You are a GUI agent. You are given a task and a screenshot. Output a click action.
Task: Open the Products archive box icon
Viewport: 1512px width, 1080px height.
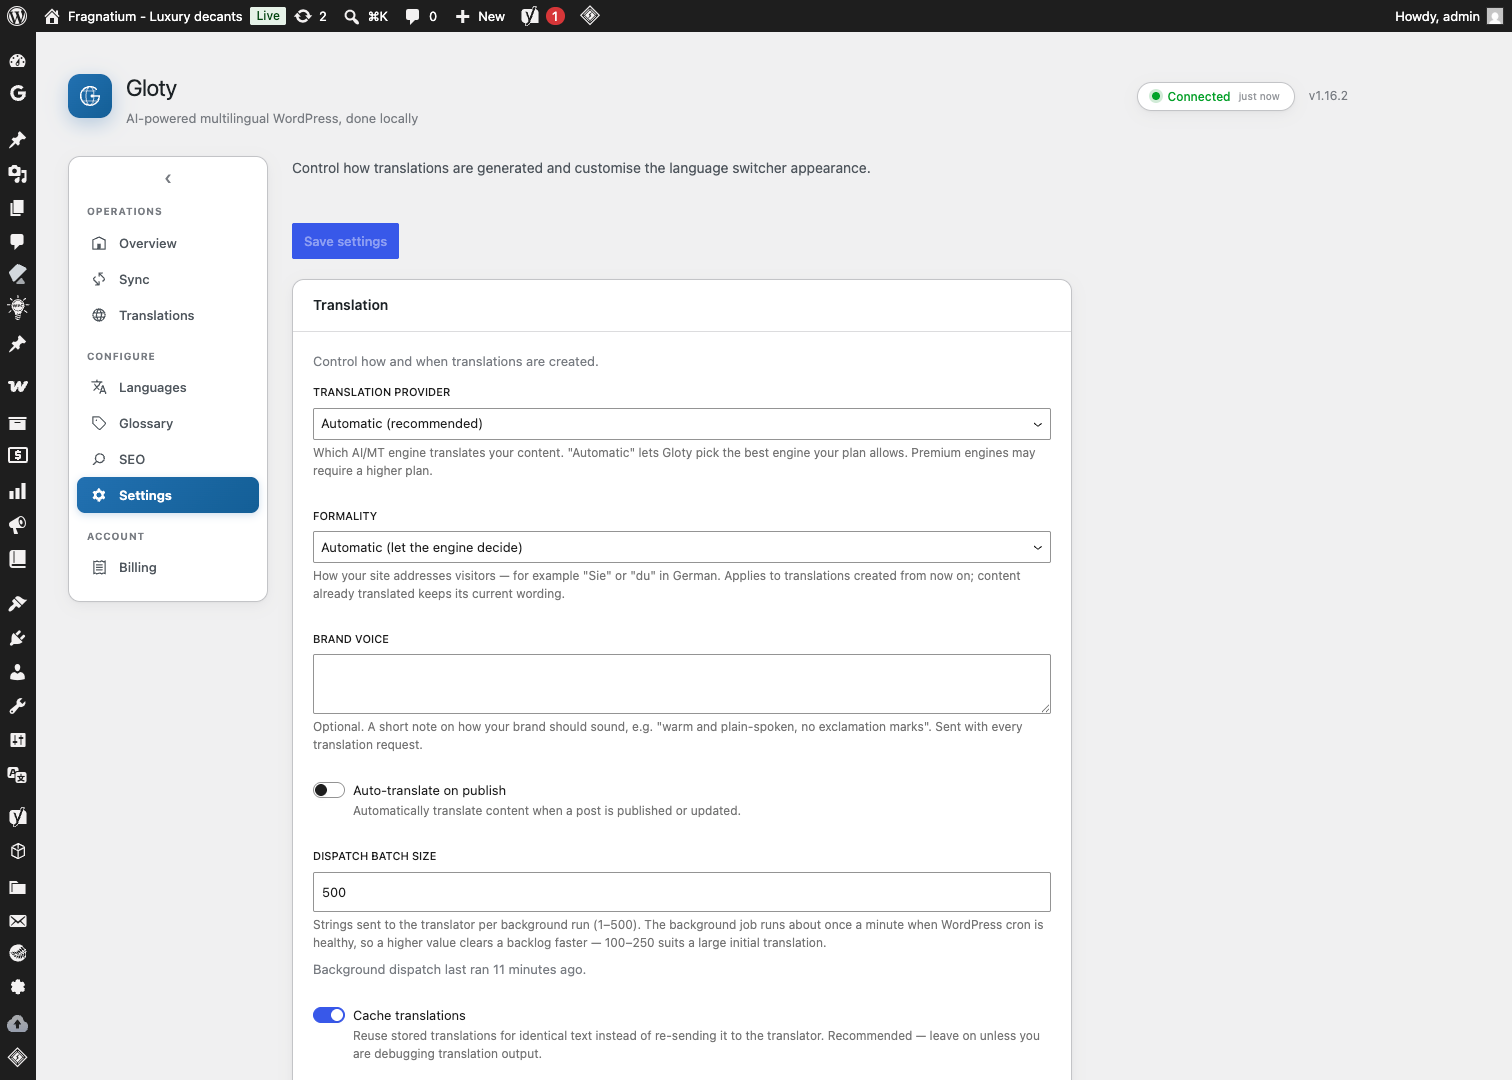(17, 422)
